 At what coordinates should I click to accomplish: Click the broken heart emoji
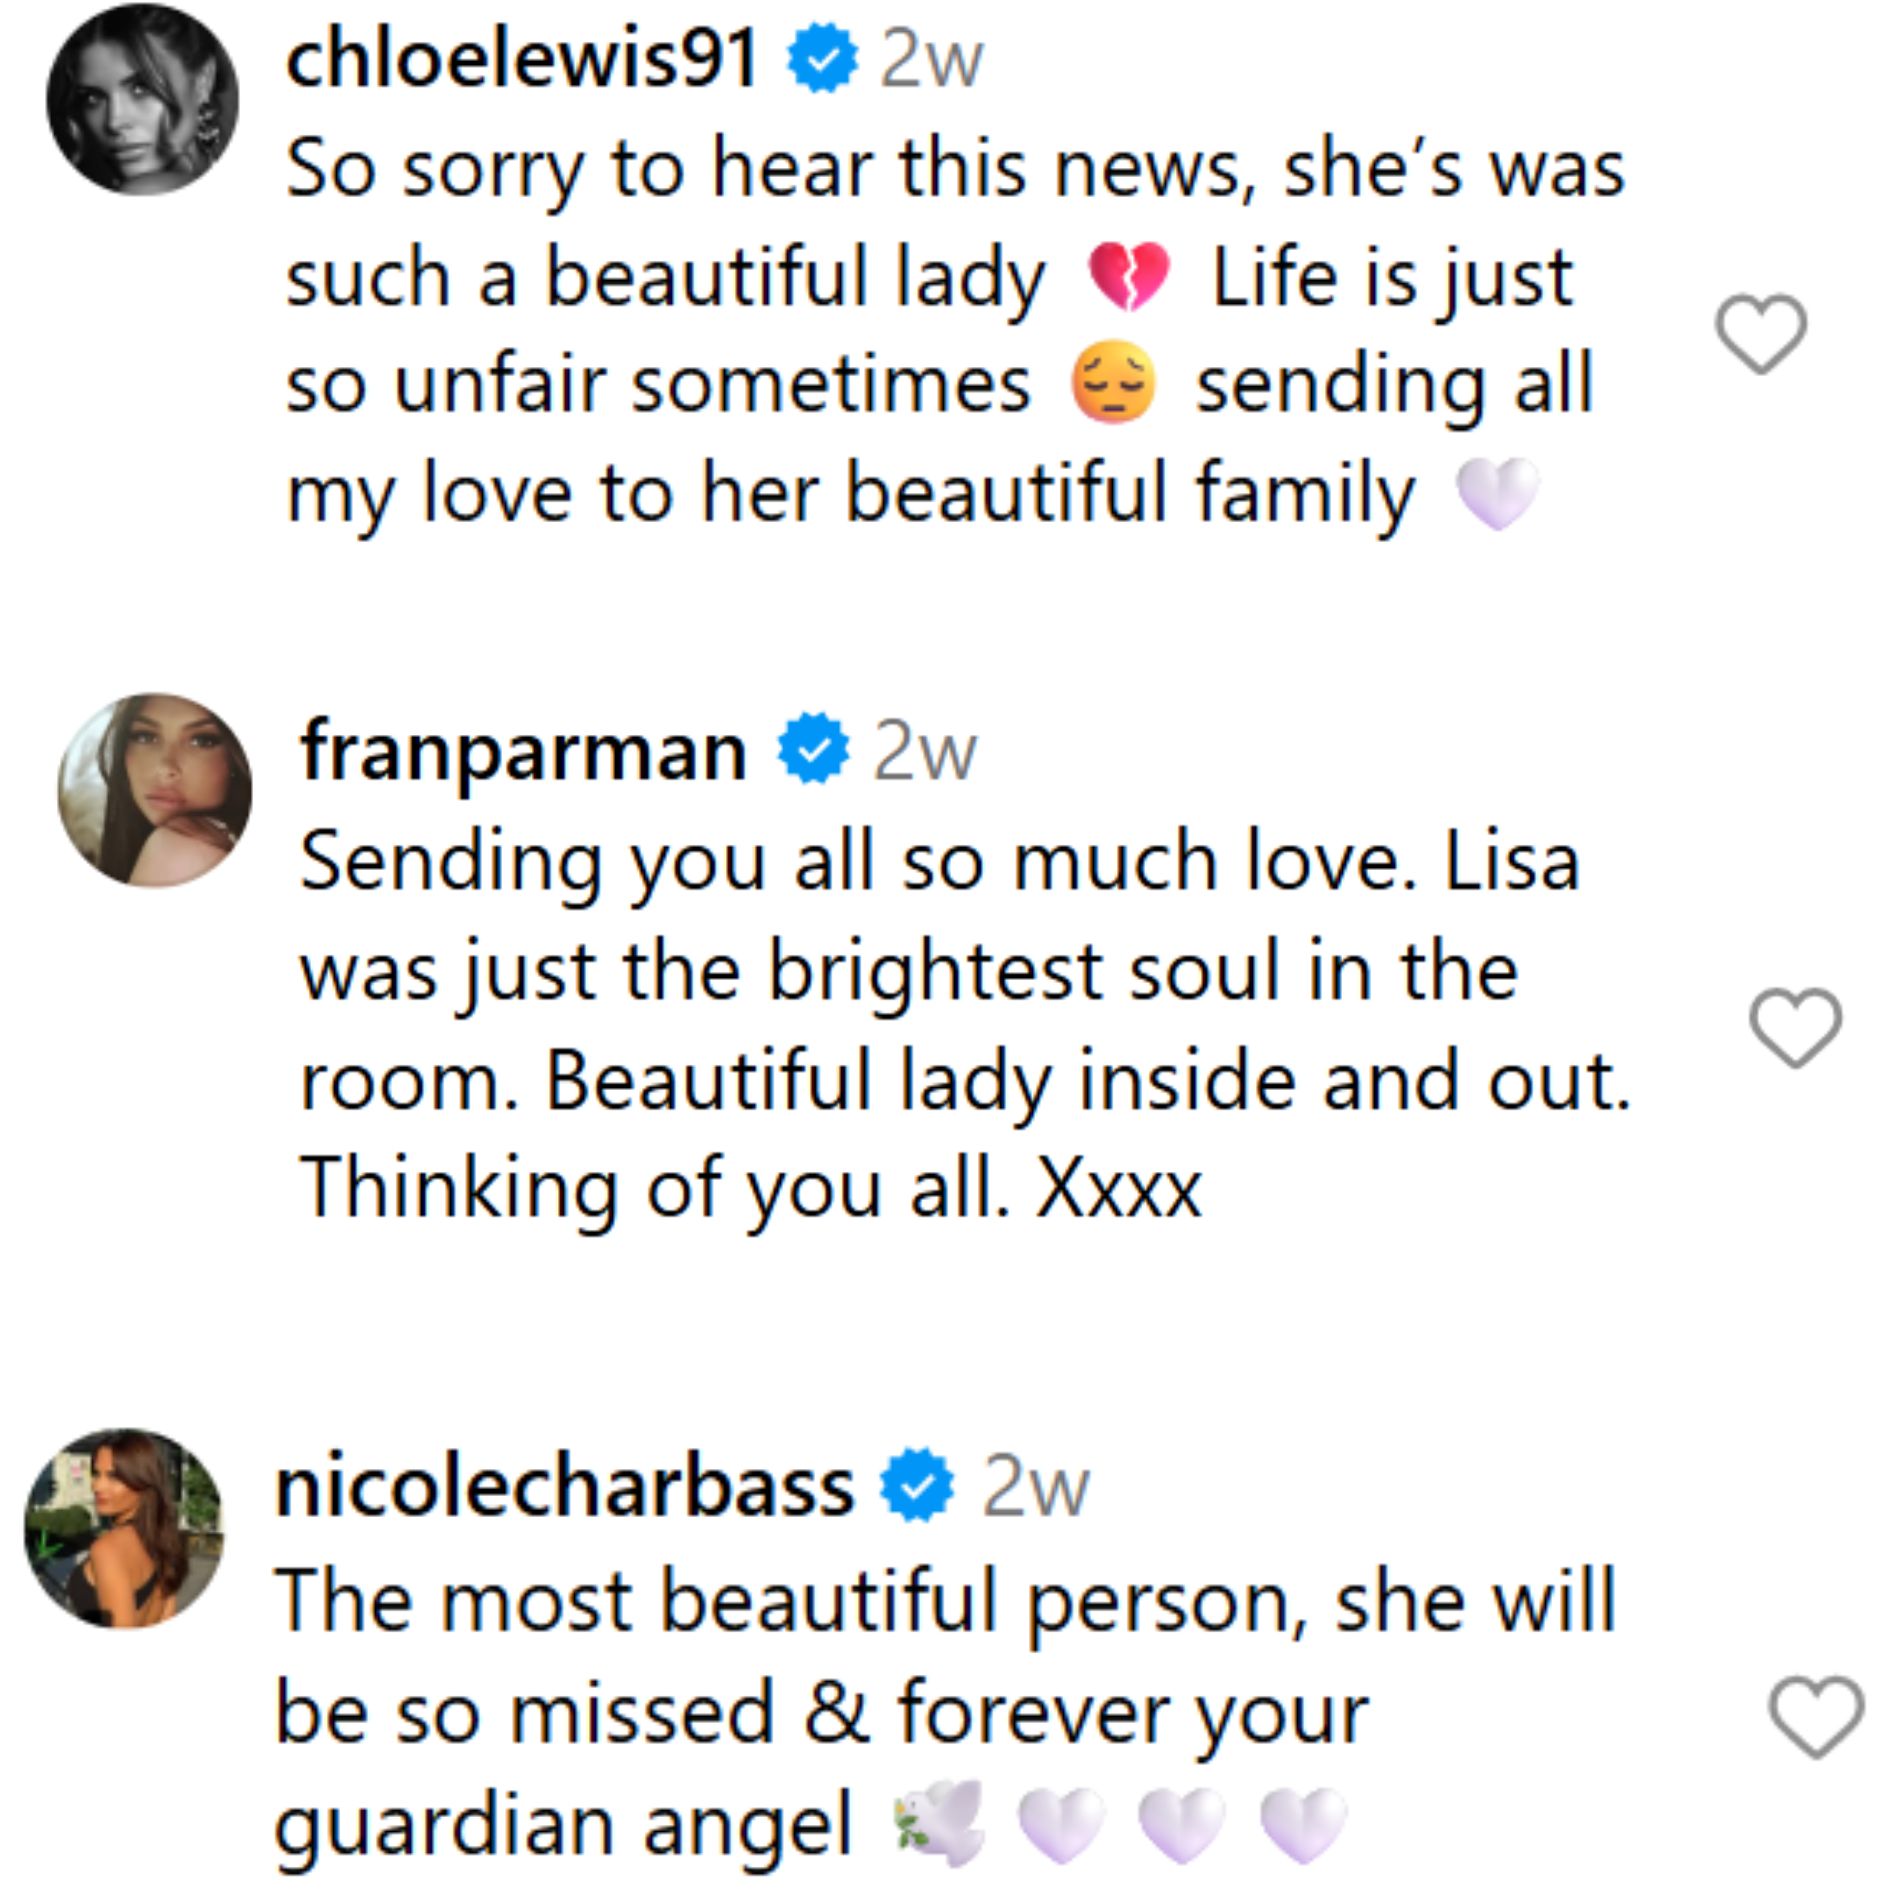[1129, 277]
